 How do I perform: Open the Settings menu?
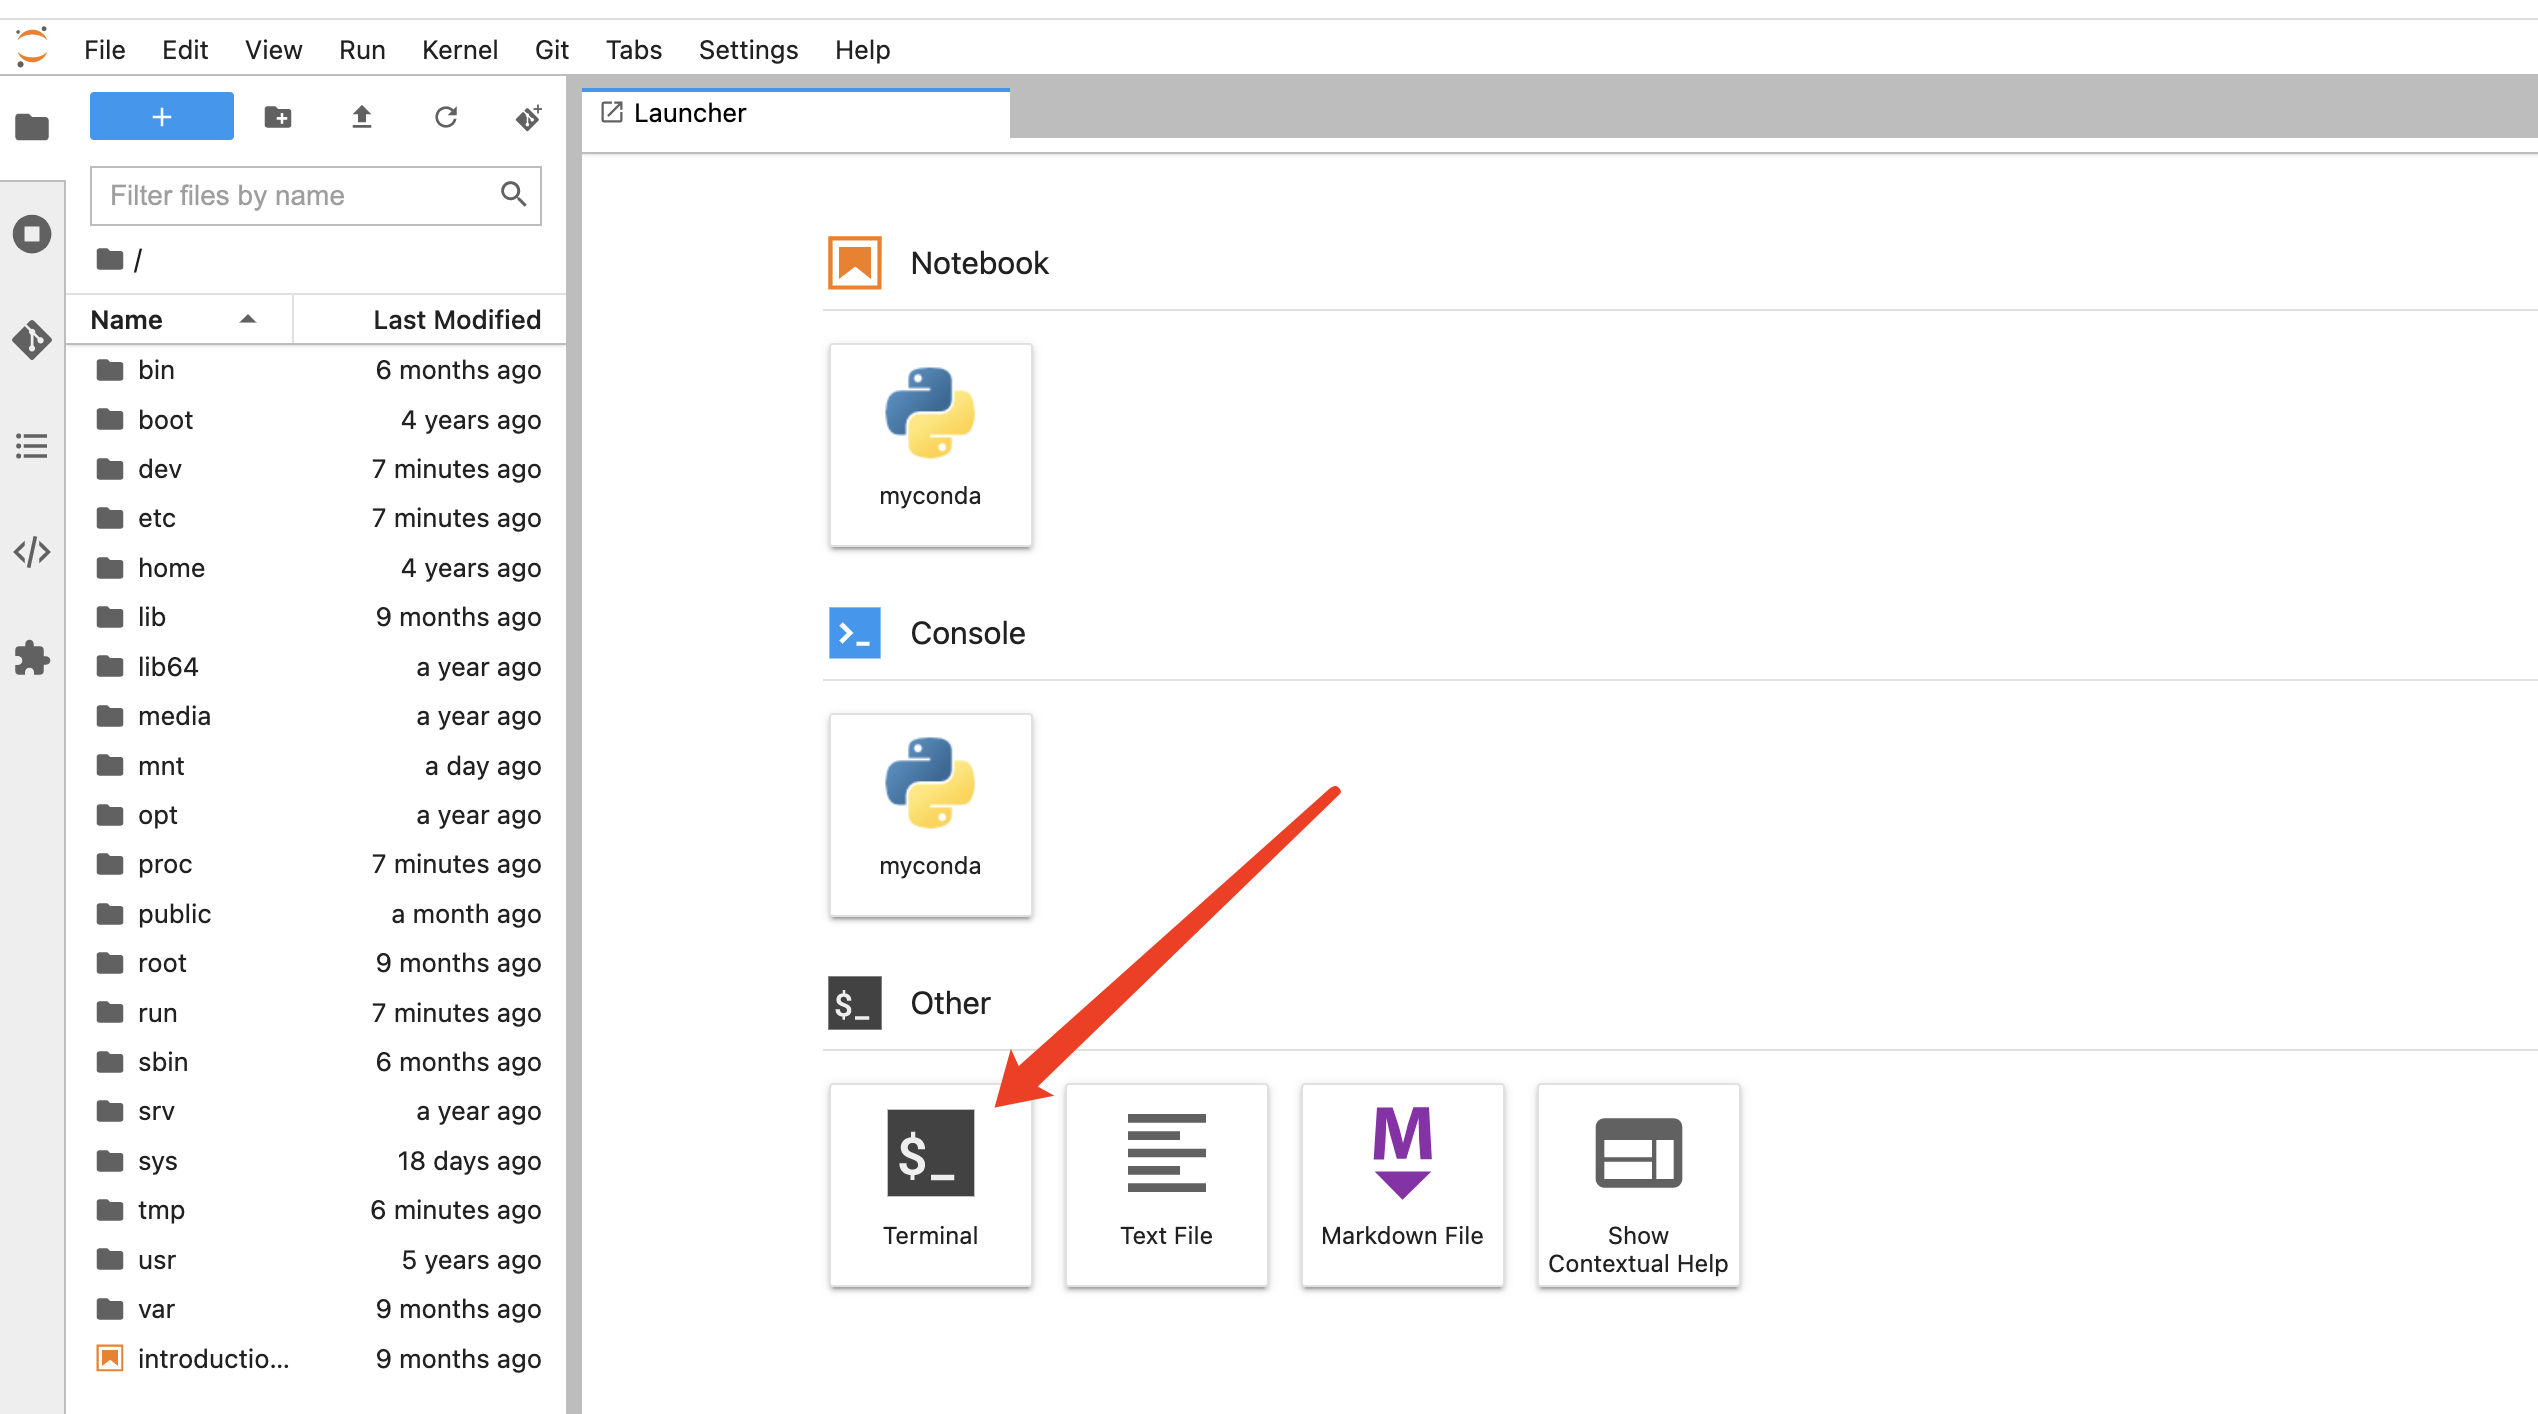[x=748, y=50]
